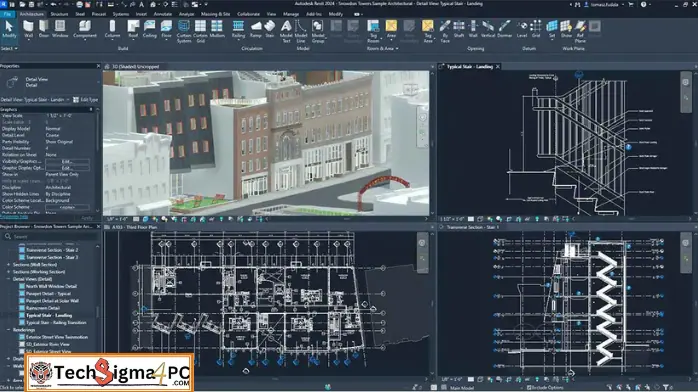This screenshot has height=392, width=698.
Task: Open the Massing & Site tab
Action: tap(215, 14)
